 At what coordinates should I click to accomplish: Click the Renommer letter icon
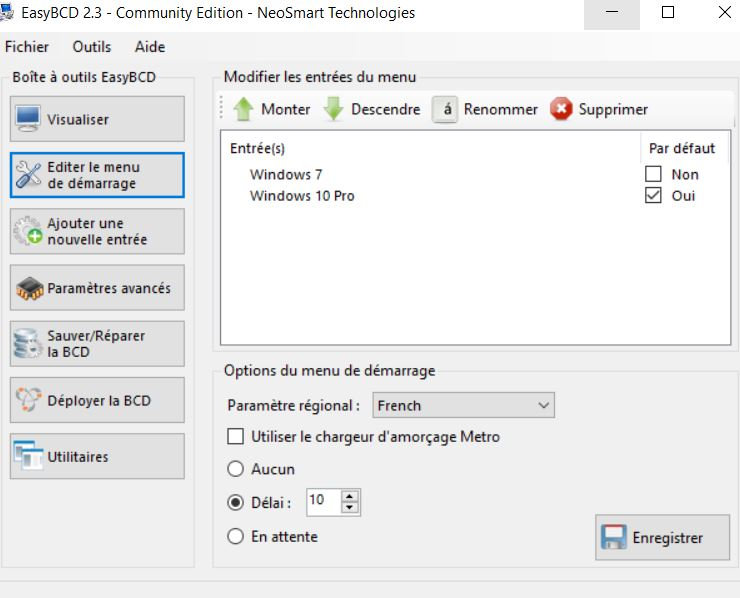point(445,109)
